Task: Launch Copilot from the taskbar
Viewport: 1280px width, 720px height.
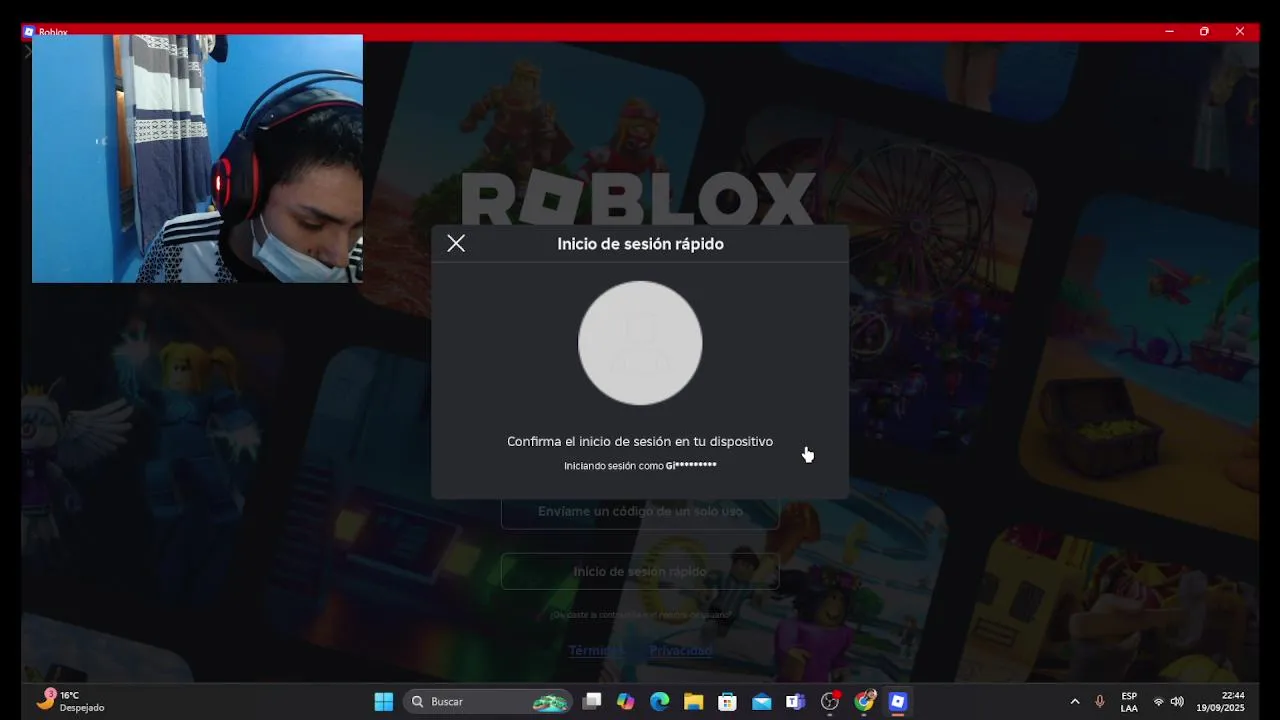Action: [x=626, y=702]
